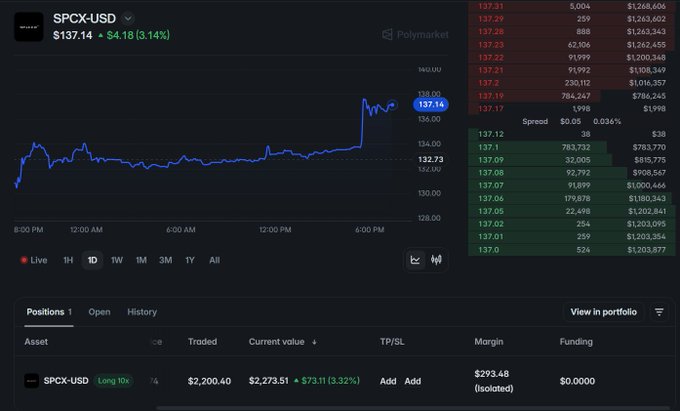This screenshot has width=680, height=411.
Task: Click bid price 137.09 in order book
Action: [490, 160]
